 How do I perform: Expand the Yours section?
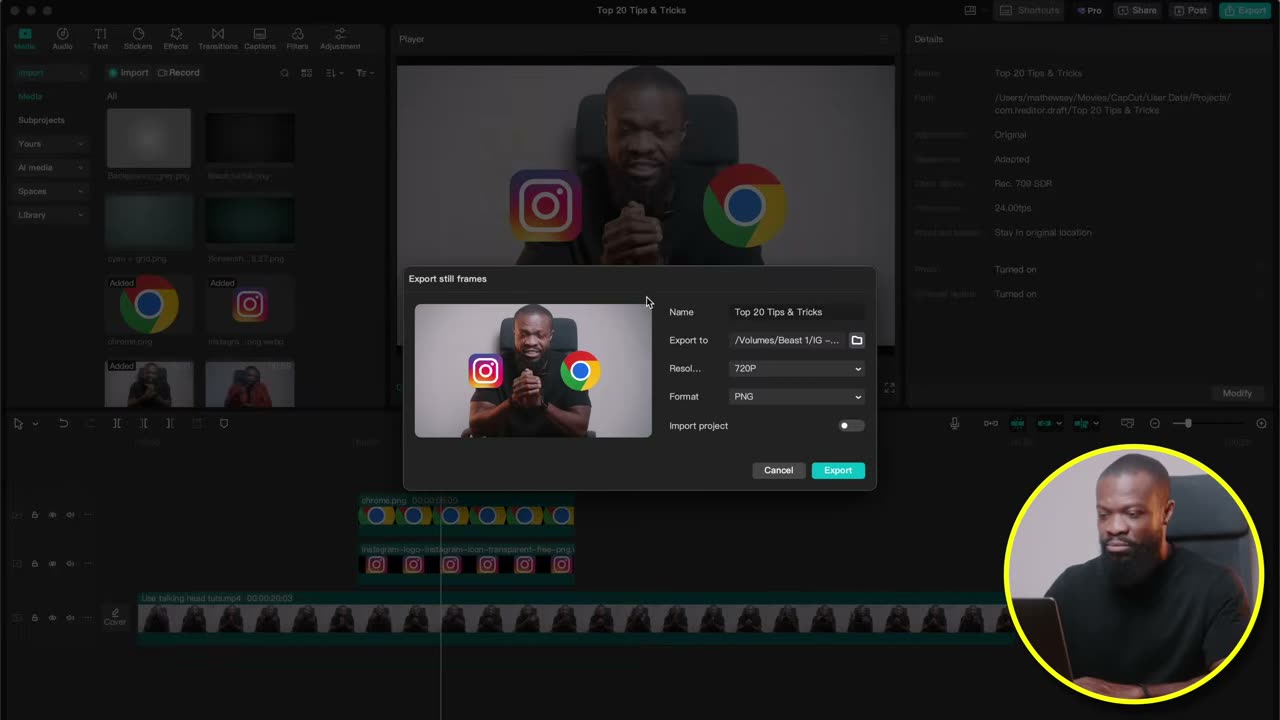pyautogui.click(x=52, y=144)
